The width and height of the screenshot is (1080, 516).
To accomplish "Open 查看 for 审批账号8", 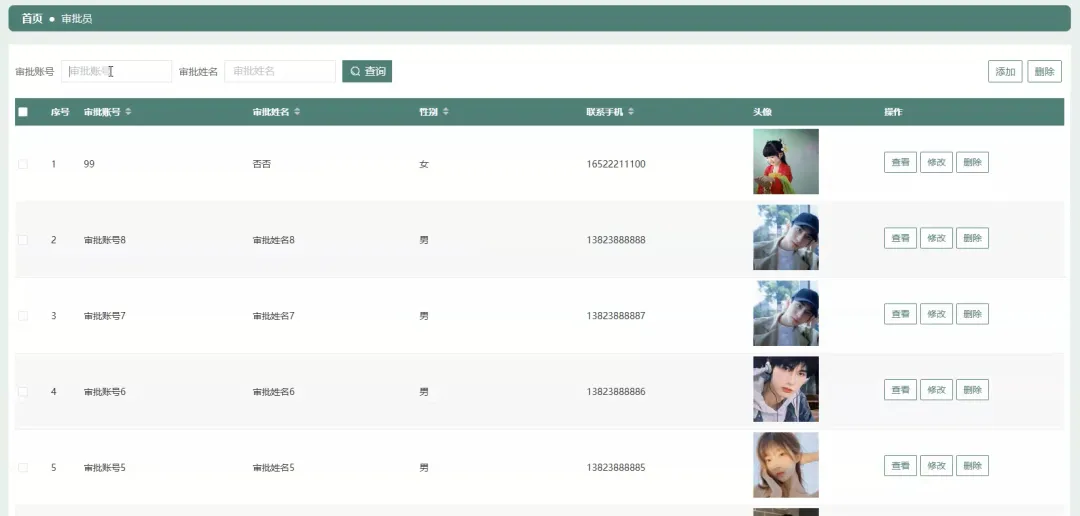I will (x=900, y=238).
